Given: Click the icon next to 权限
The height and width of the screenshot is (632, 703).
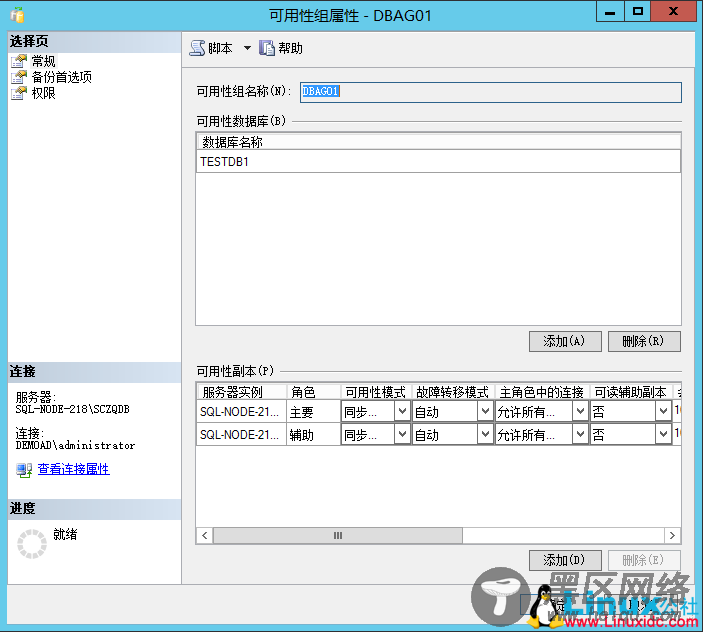Looking at the screenshot, I should pos(19,93).
